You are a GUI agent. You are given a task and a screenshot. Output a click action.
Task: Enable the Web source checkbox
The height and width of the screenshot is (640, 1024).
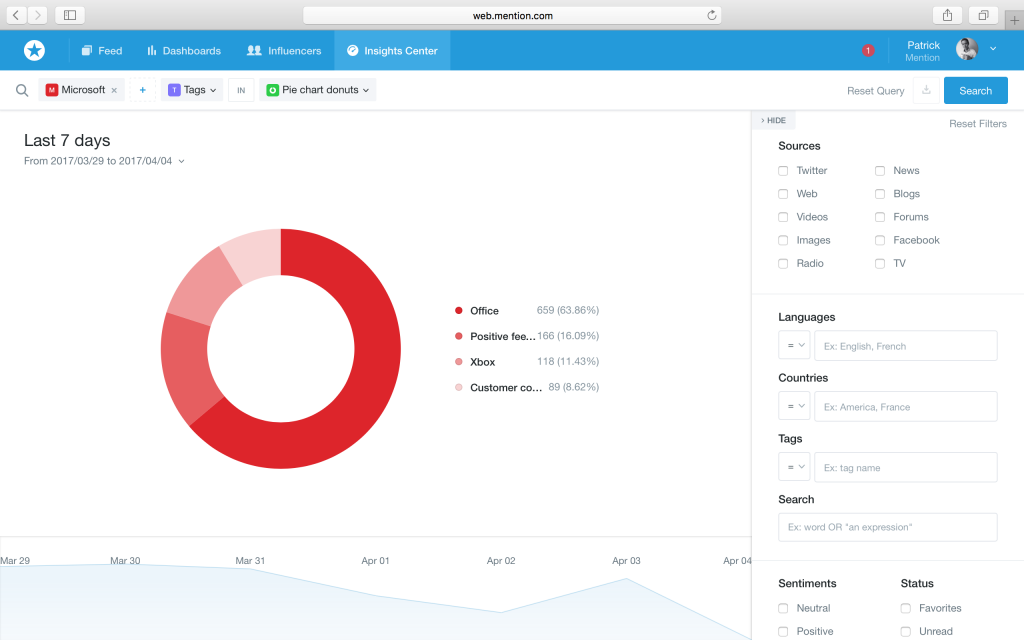tap(783, 194)
